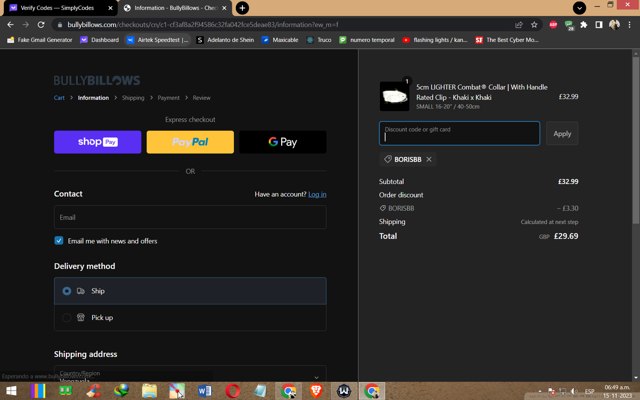Open the file folder icon in taskbar

pyautogui.click(x=149, y=391)
